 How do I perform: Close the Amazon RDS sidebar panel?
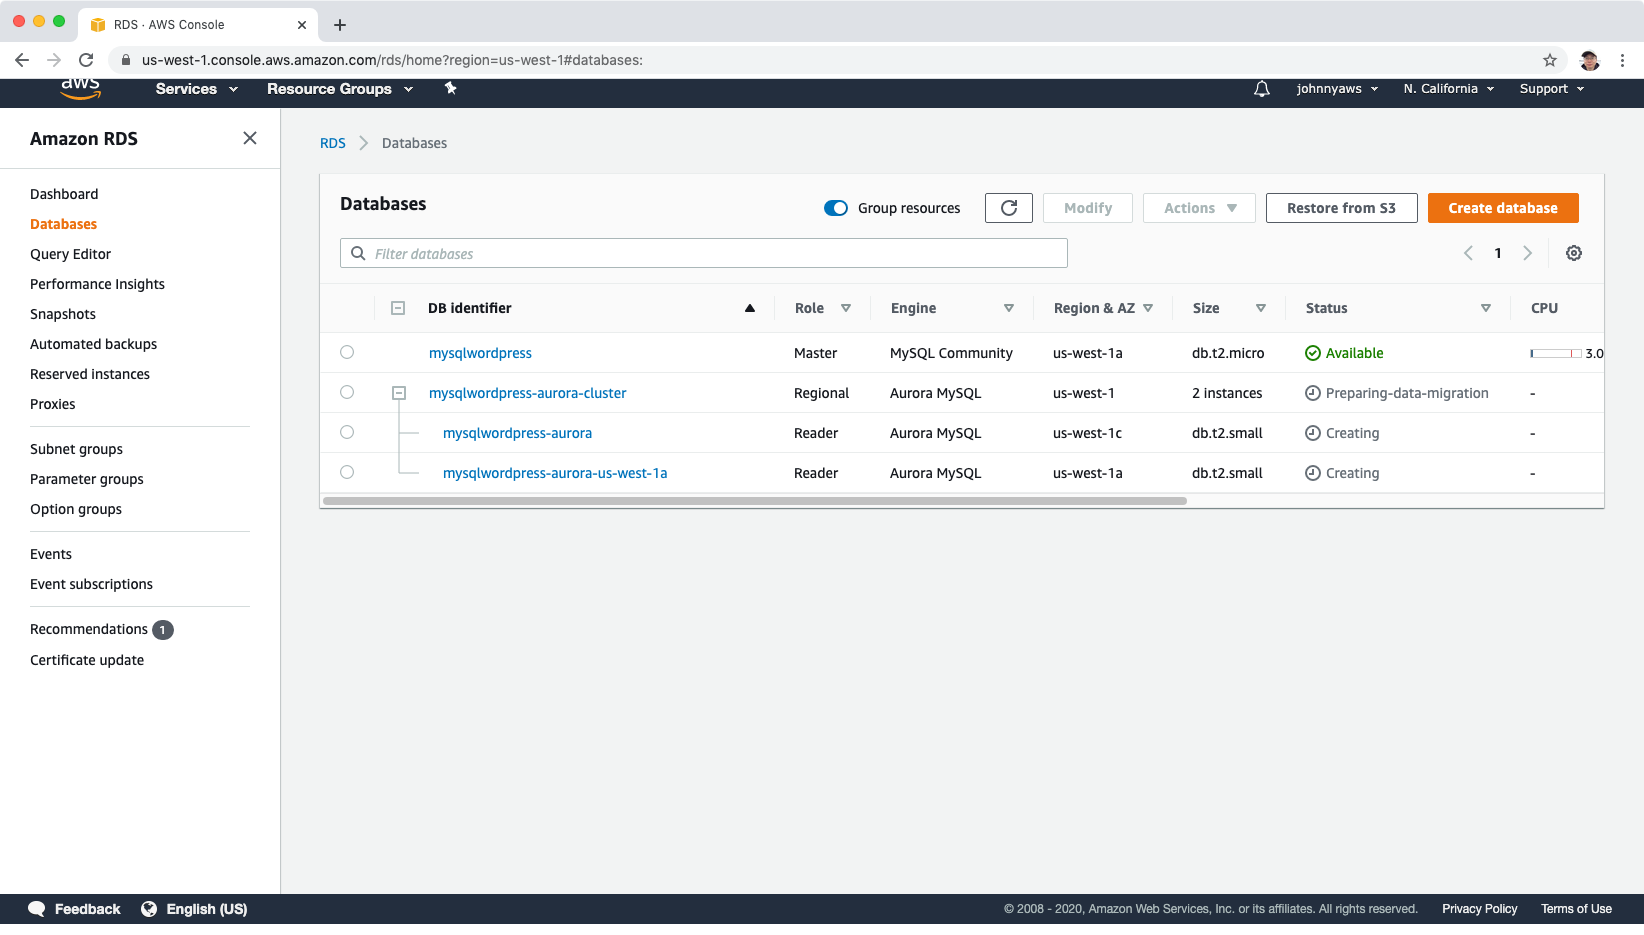click(250, 138)
